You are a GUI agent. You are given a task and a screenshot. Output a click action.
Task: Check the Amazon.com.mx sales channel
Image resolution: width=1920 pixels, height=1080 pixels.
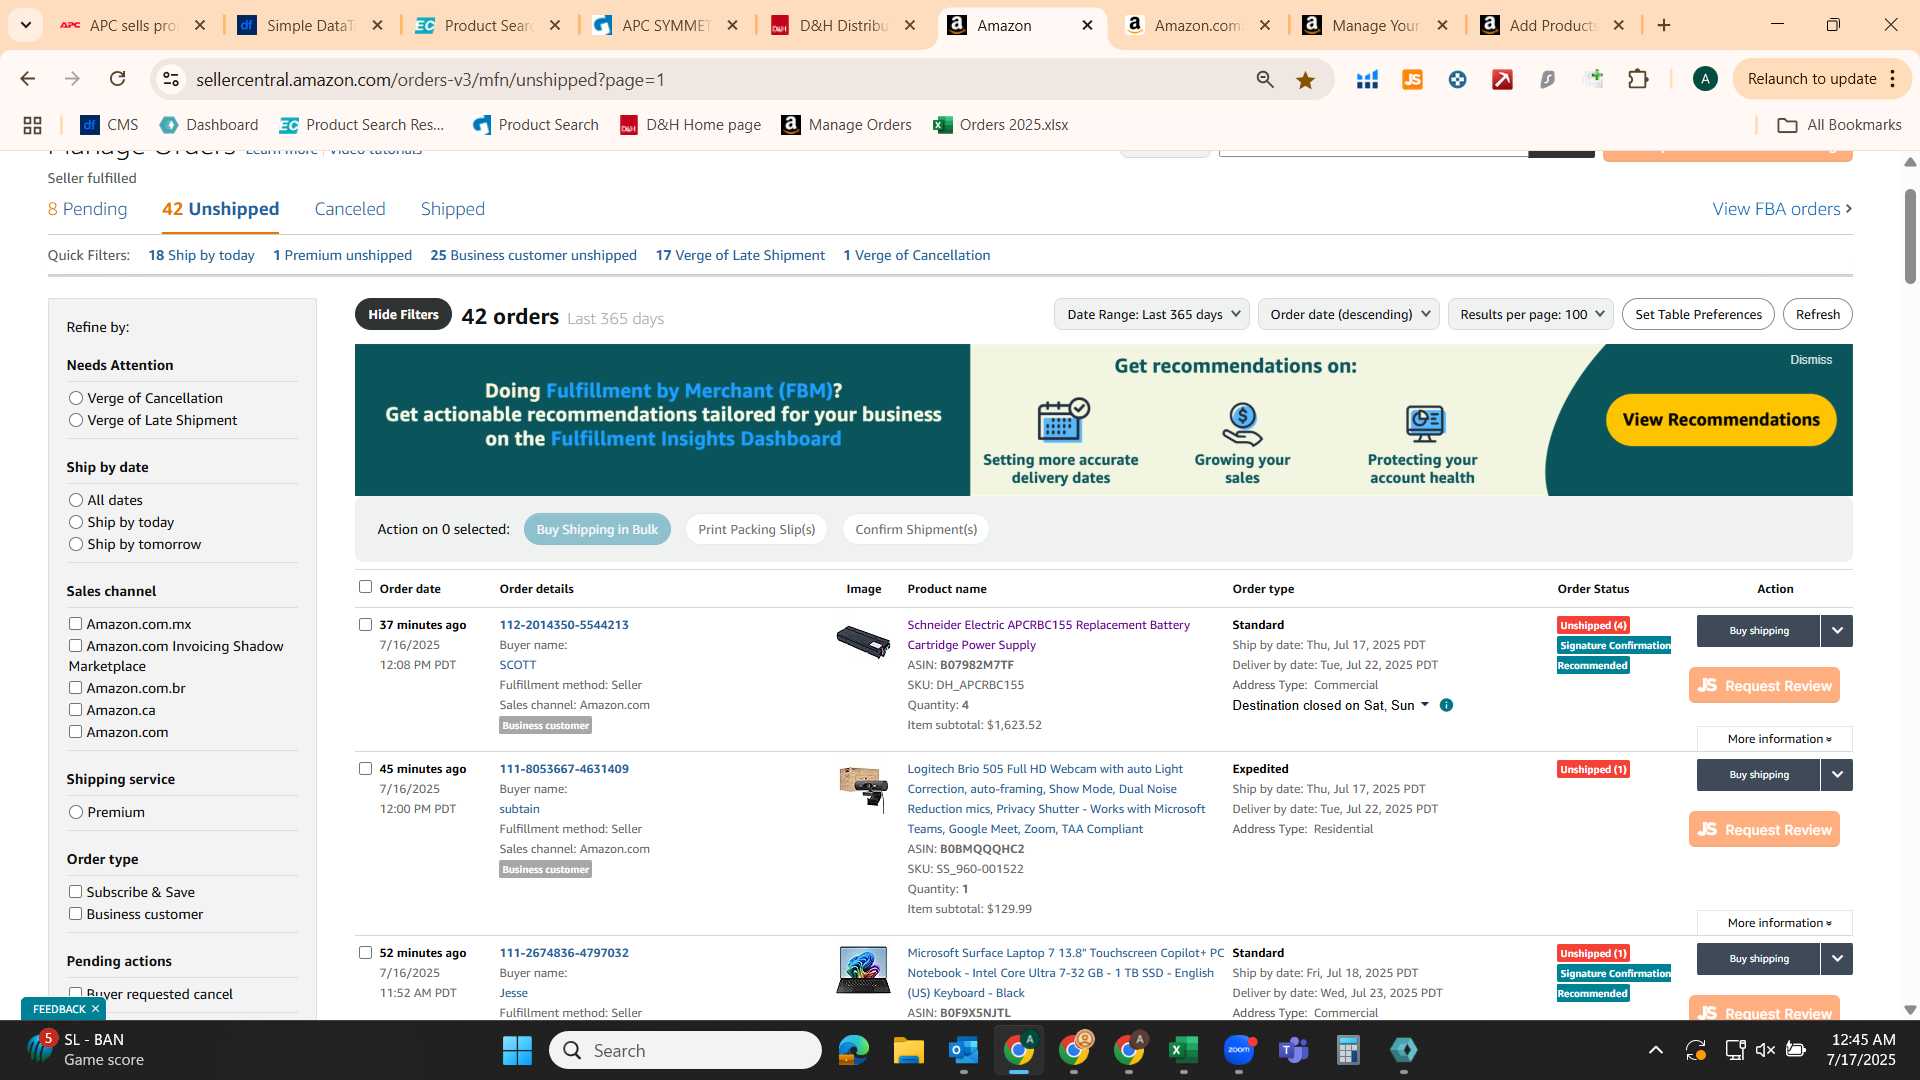tap(75, 623)
